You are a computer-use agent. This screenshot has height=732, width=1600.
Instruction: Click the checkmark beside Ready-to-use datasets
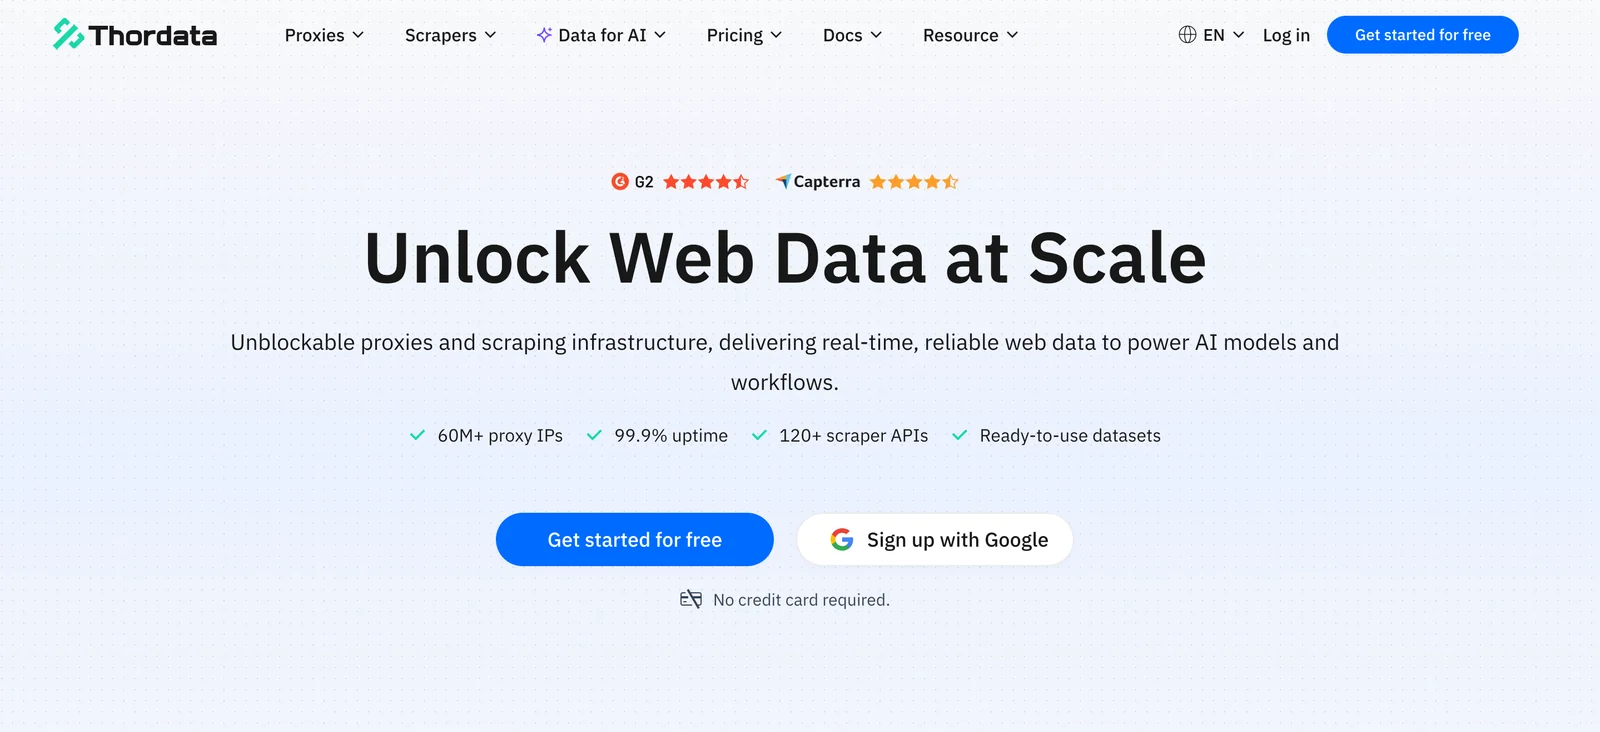960,435
